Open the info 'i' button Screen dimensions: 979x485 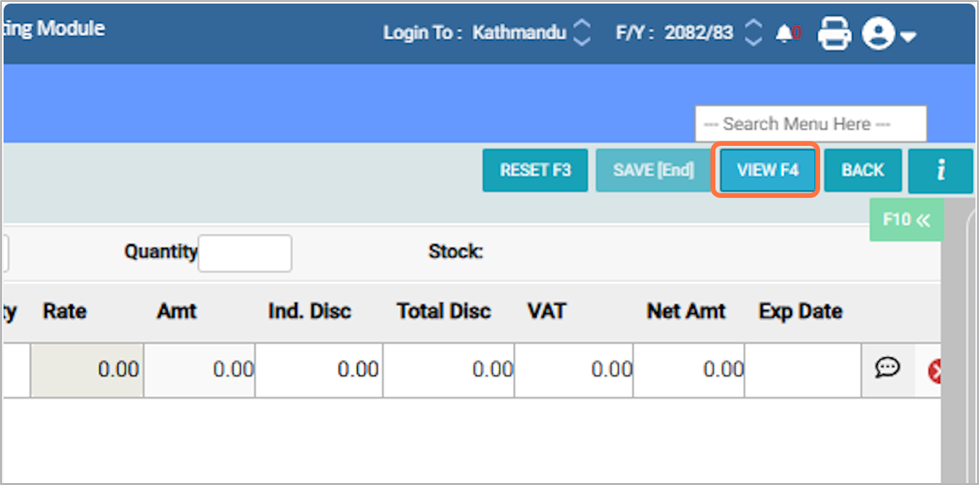[940, 170]
